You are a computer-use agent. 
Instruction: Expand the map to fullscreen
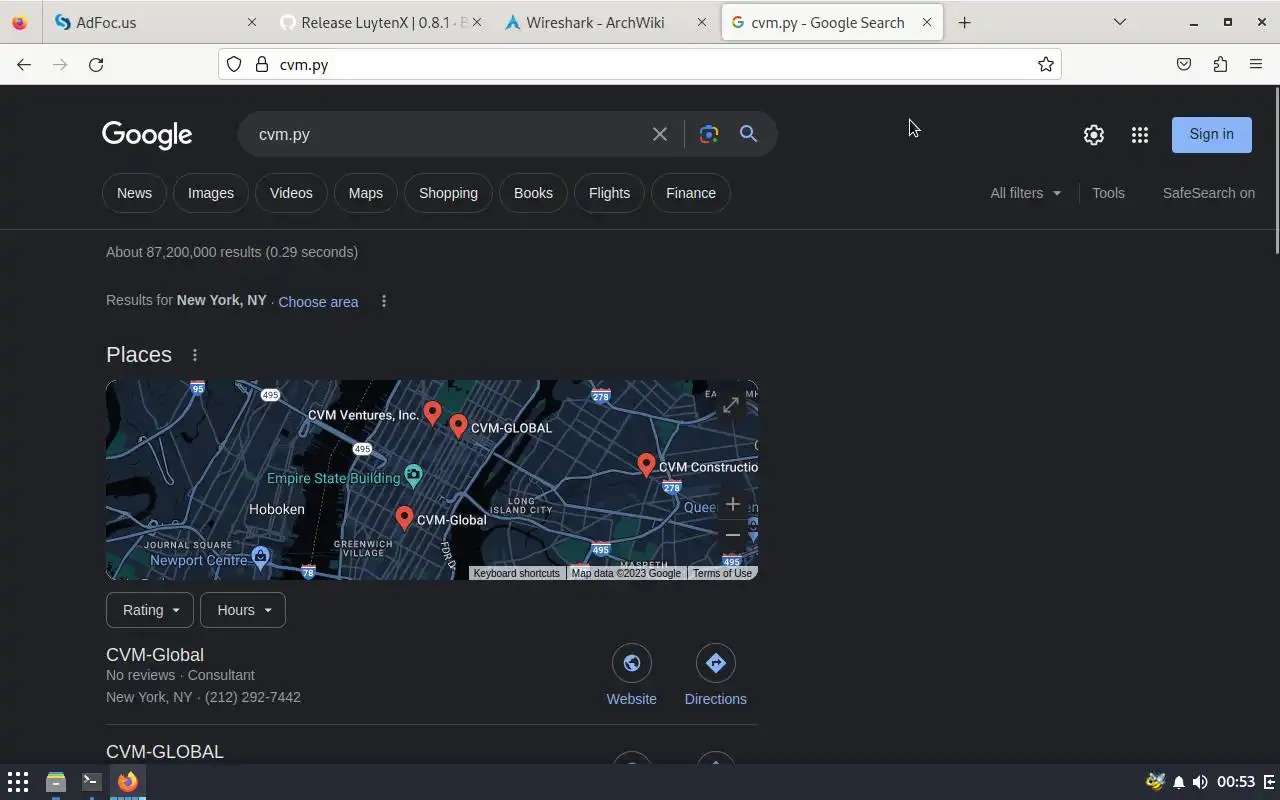pyautogui.click(x=731, y=405)
